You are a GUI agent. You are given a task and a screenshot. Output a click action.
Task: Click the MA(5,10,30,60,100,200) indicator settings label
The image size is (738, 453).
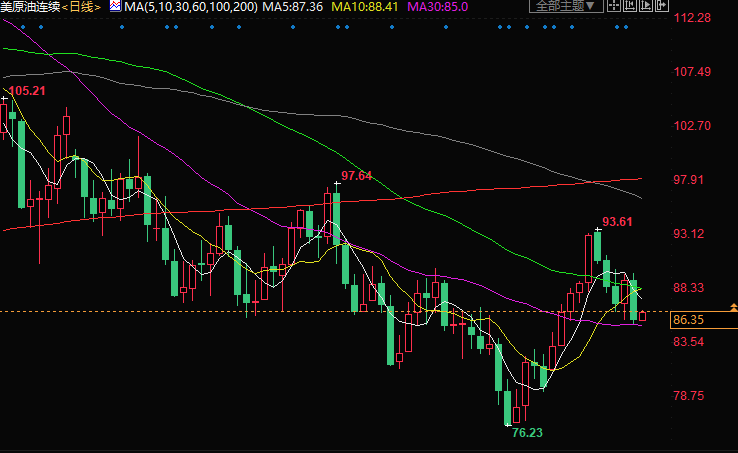191,7
